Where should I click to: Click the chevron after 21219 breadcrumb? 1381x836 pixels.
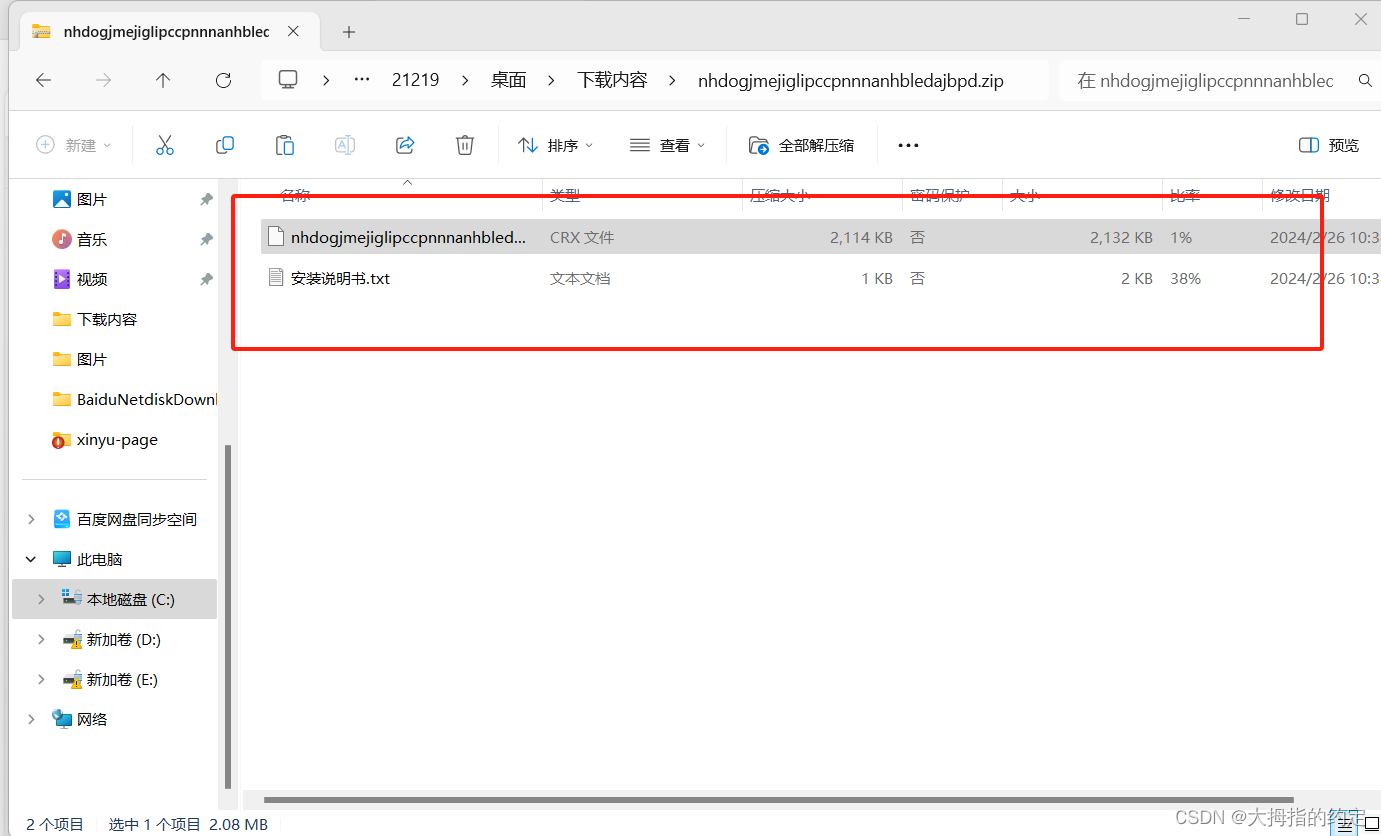(x=465, y=81)
